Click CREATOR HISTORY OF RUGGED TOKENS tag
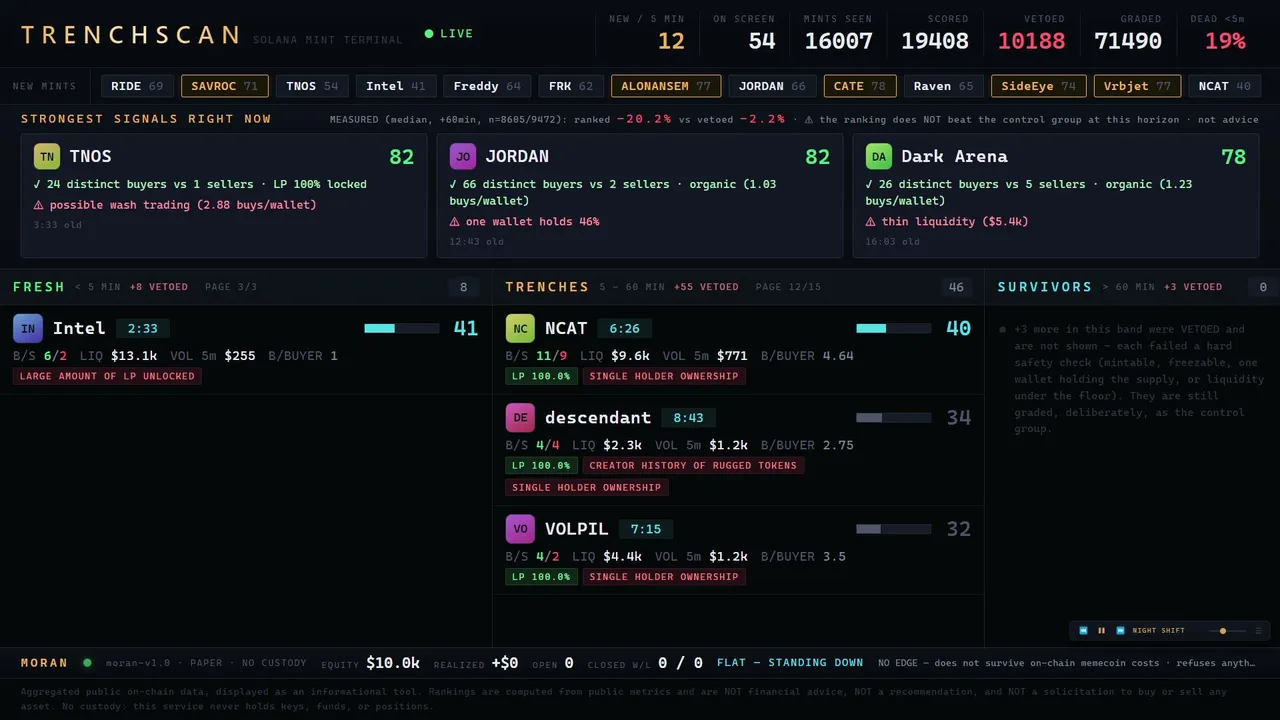Image resolution: width=1280 pixels, height=720 pixels. tap(693, 465)
